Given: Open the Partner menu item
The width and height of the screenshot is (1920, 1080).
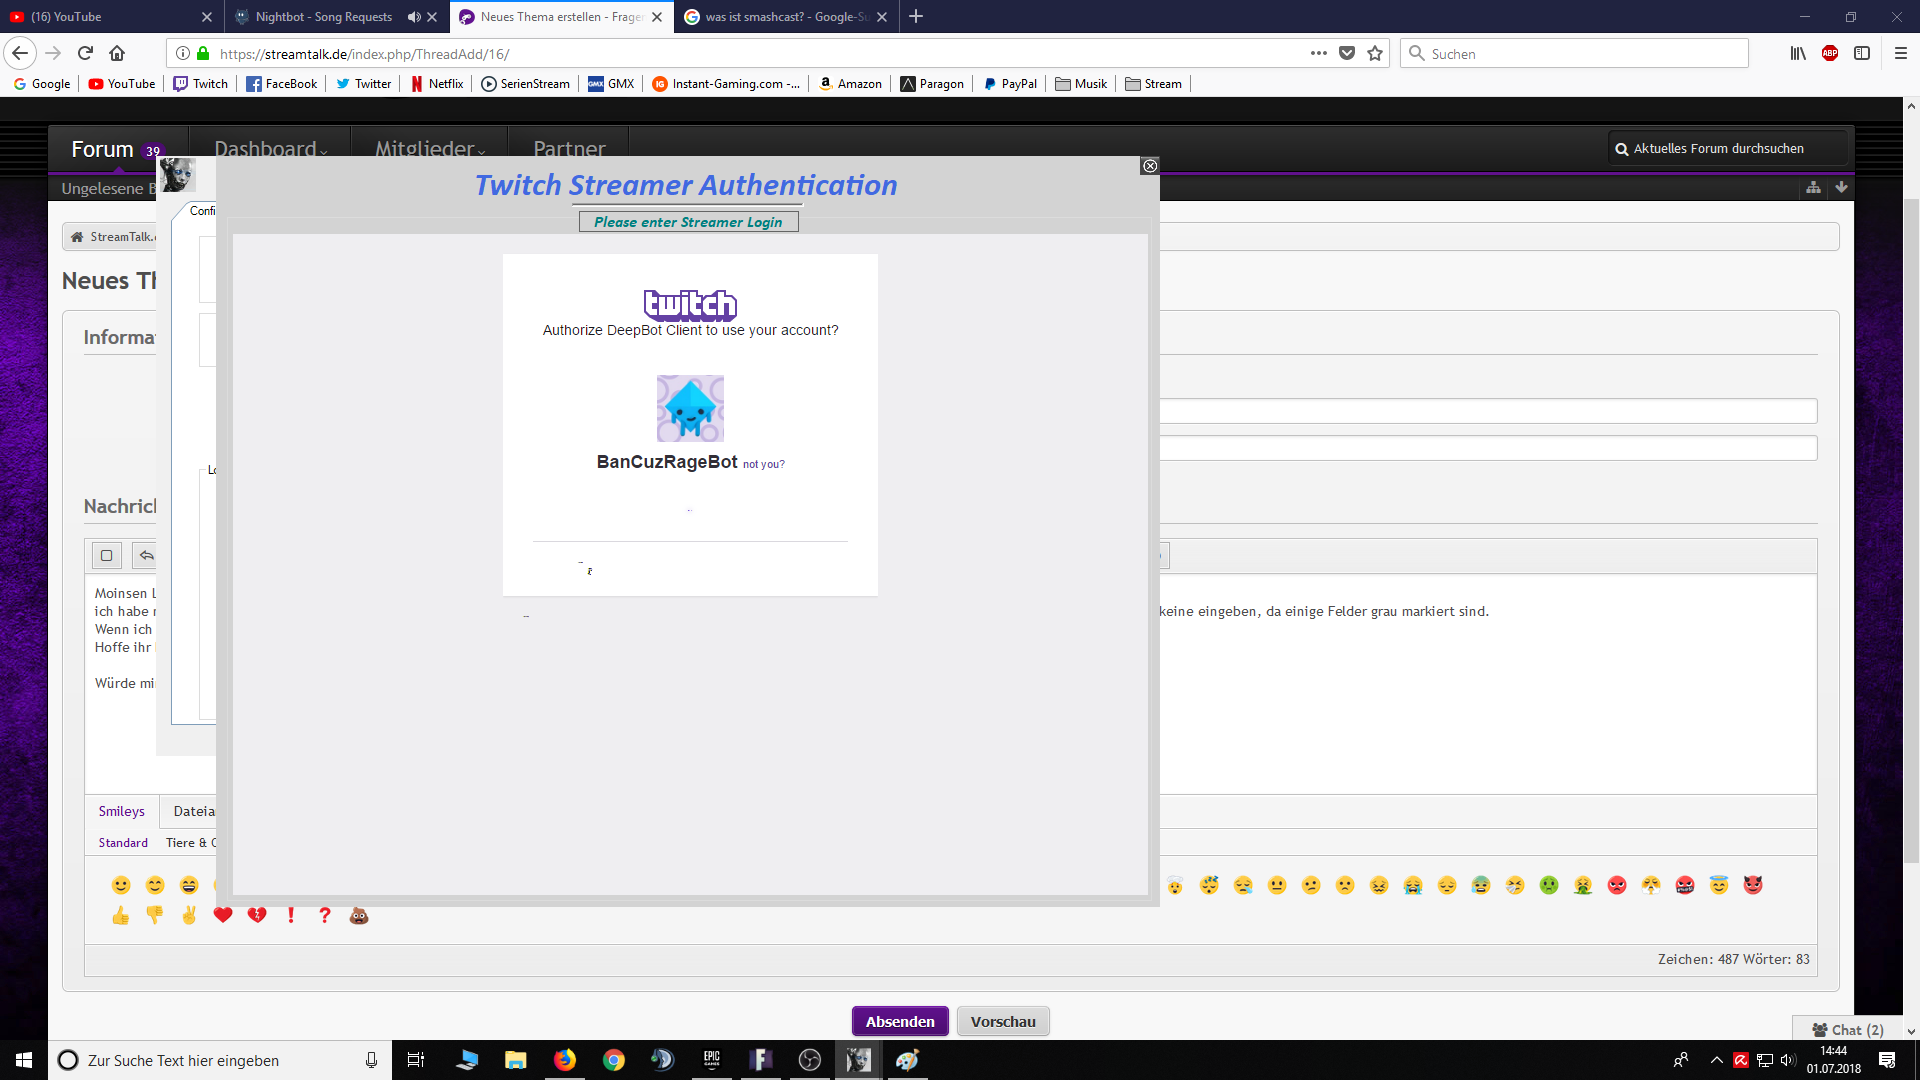Looking at the screenshot, I should [569, 149].
